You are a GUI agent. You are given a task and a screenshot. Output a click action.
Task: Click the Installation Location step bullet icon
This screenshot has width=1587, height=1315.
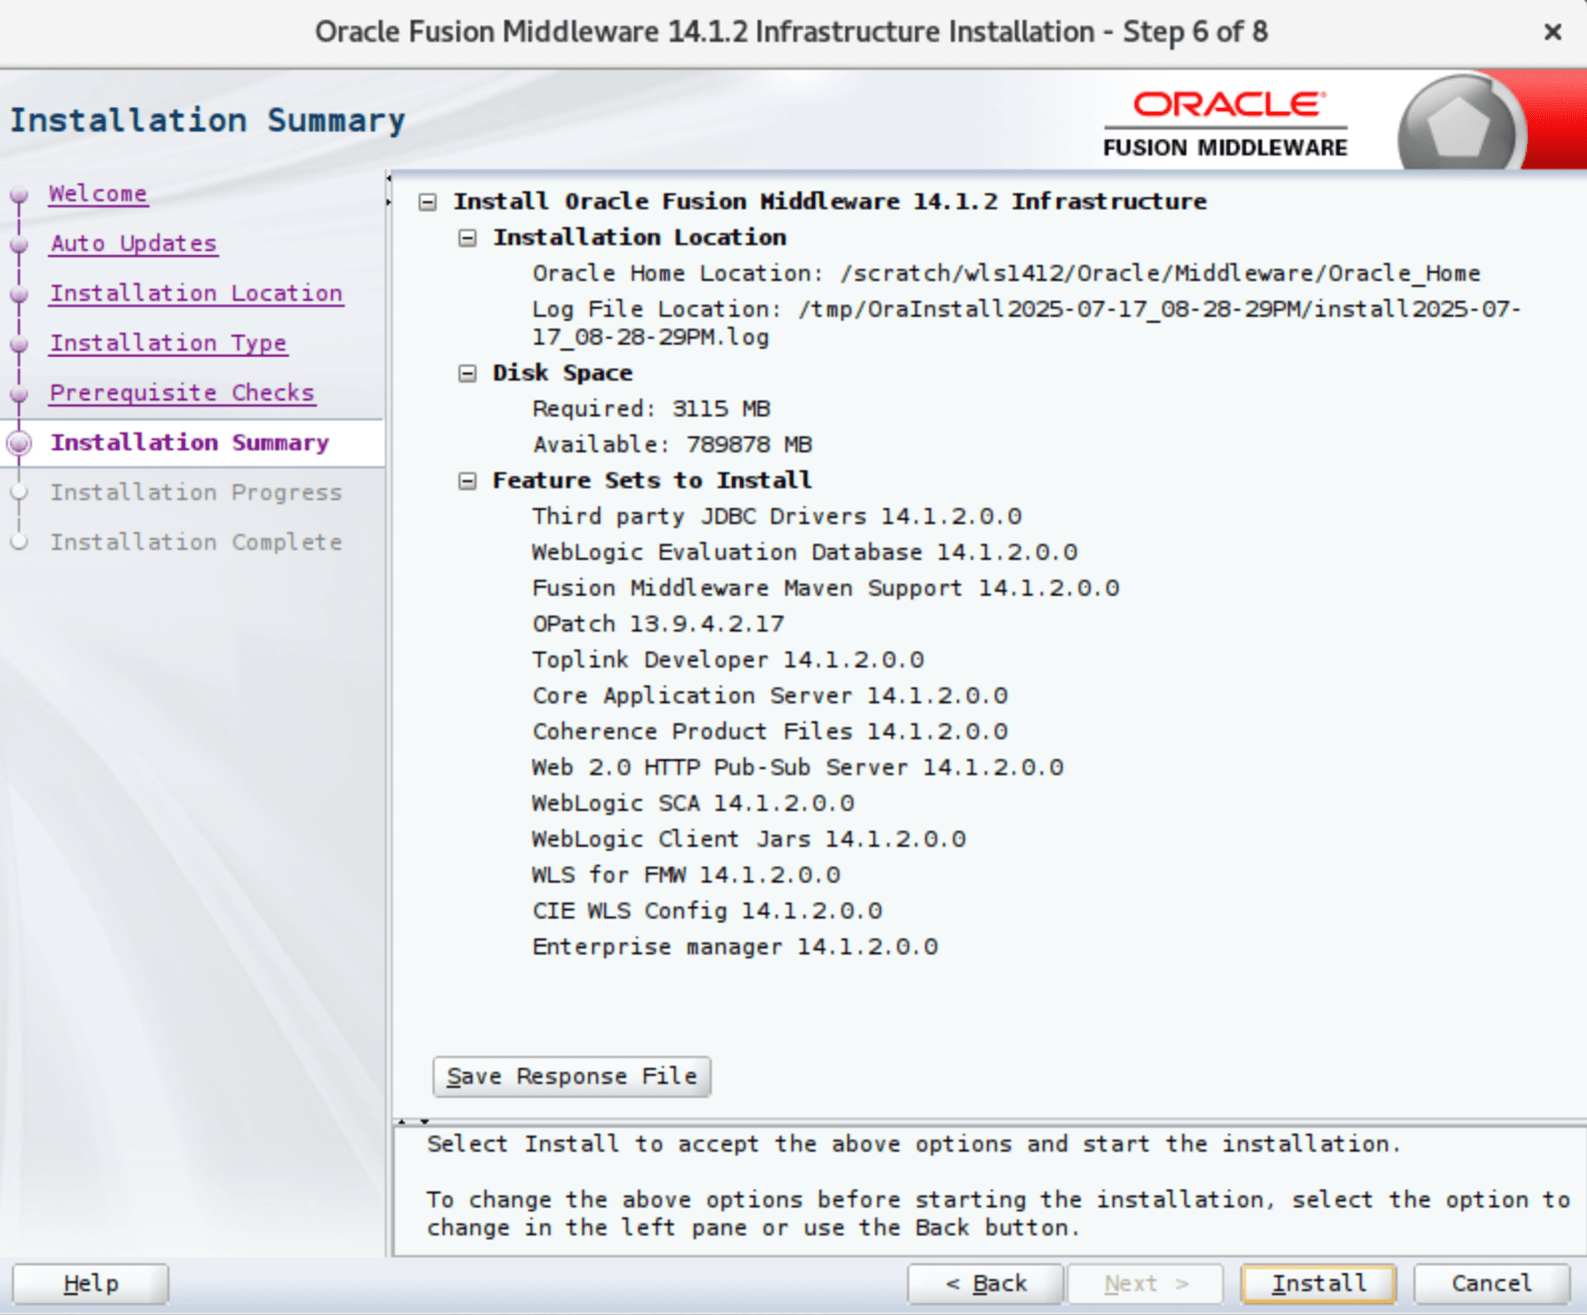coord(19,294)
